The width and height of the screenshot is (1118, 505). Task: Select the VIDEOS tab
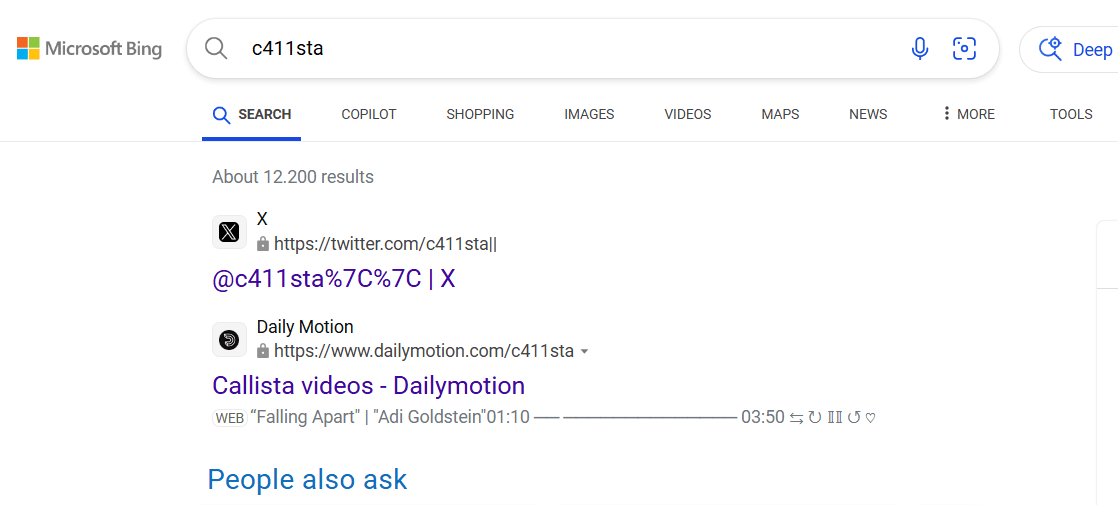(x=687, y=114)
